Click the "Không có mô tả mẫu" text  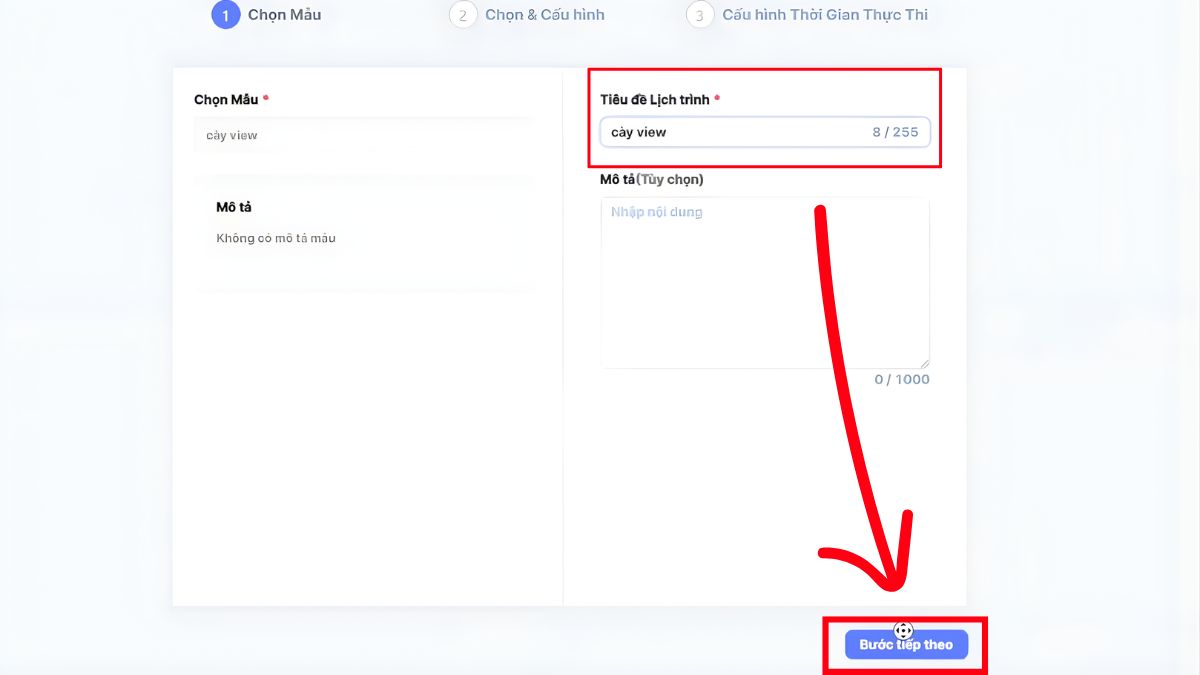pos(276,238)
